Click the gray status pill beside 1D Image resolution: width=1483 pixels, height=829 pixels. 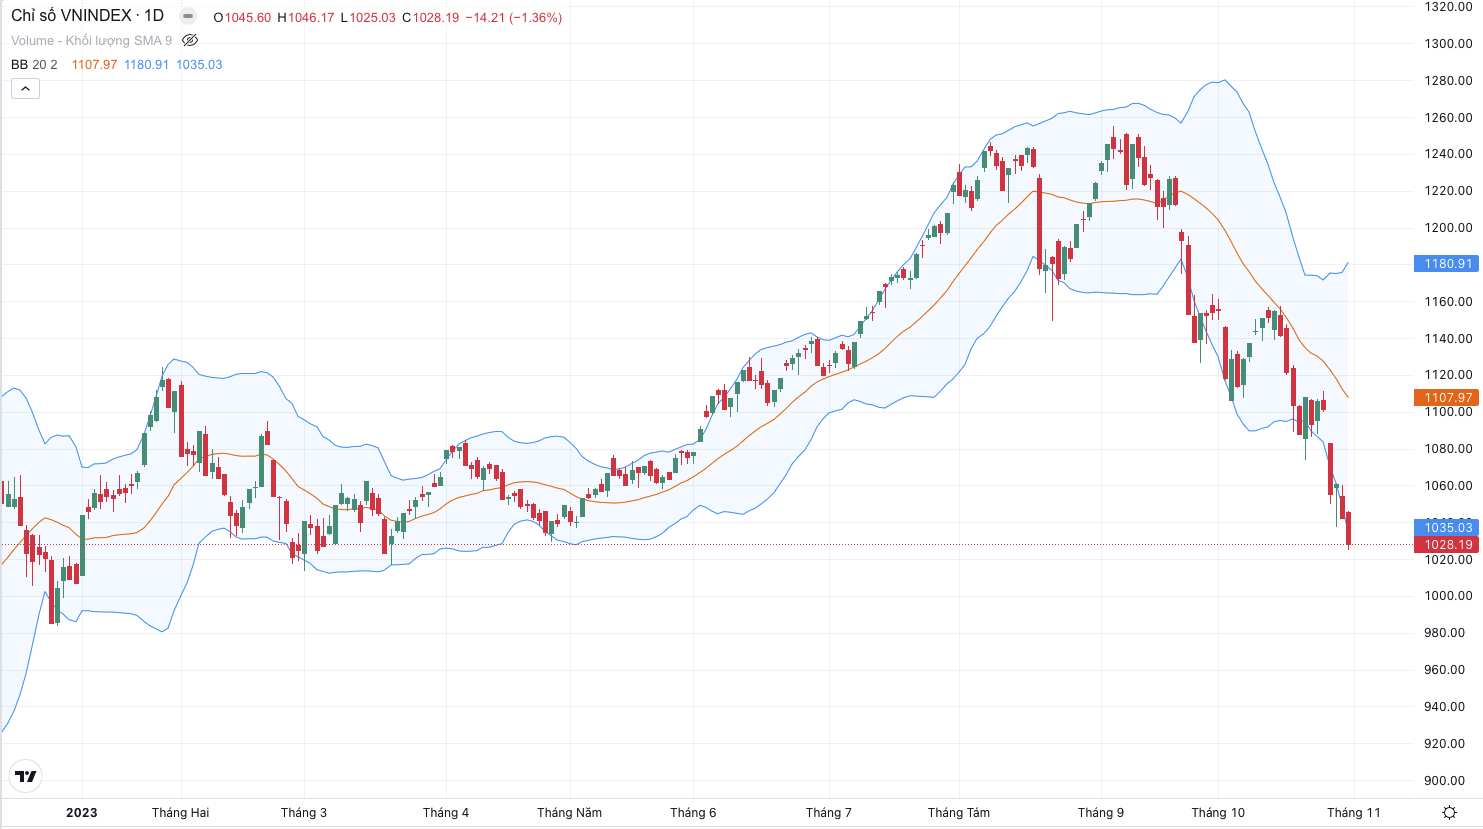(187, 16)
